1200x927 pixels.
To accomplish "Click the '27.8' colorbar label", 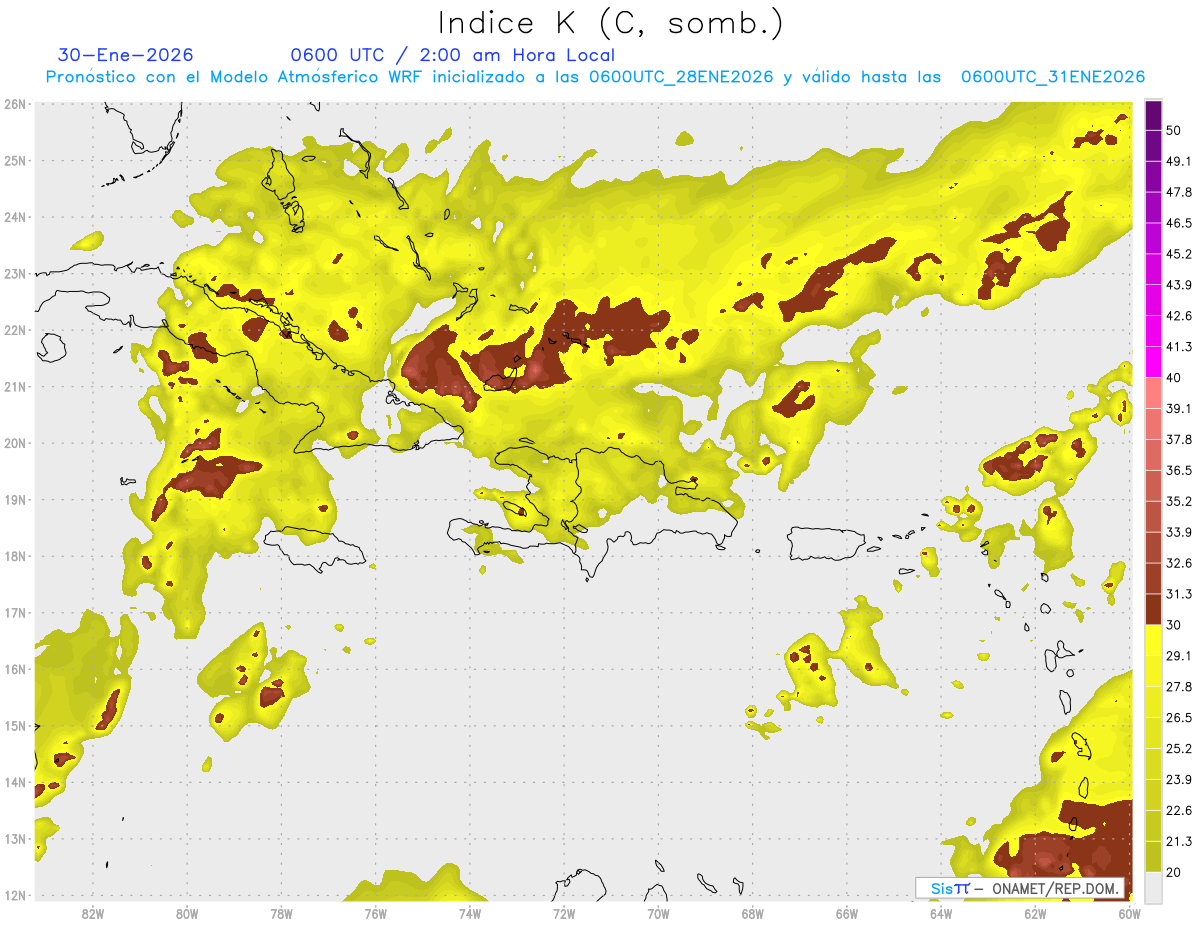I will pyautogui.click(x=1179, y=686).
